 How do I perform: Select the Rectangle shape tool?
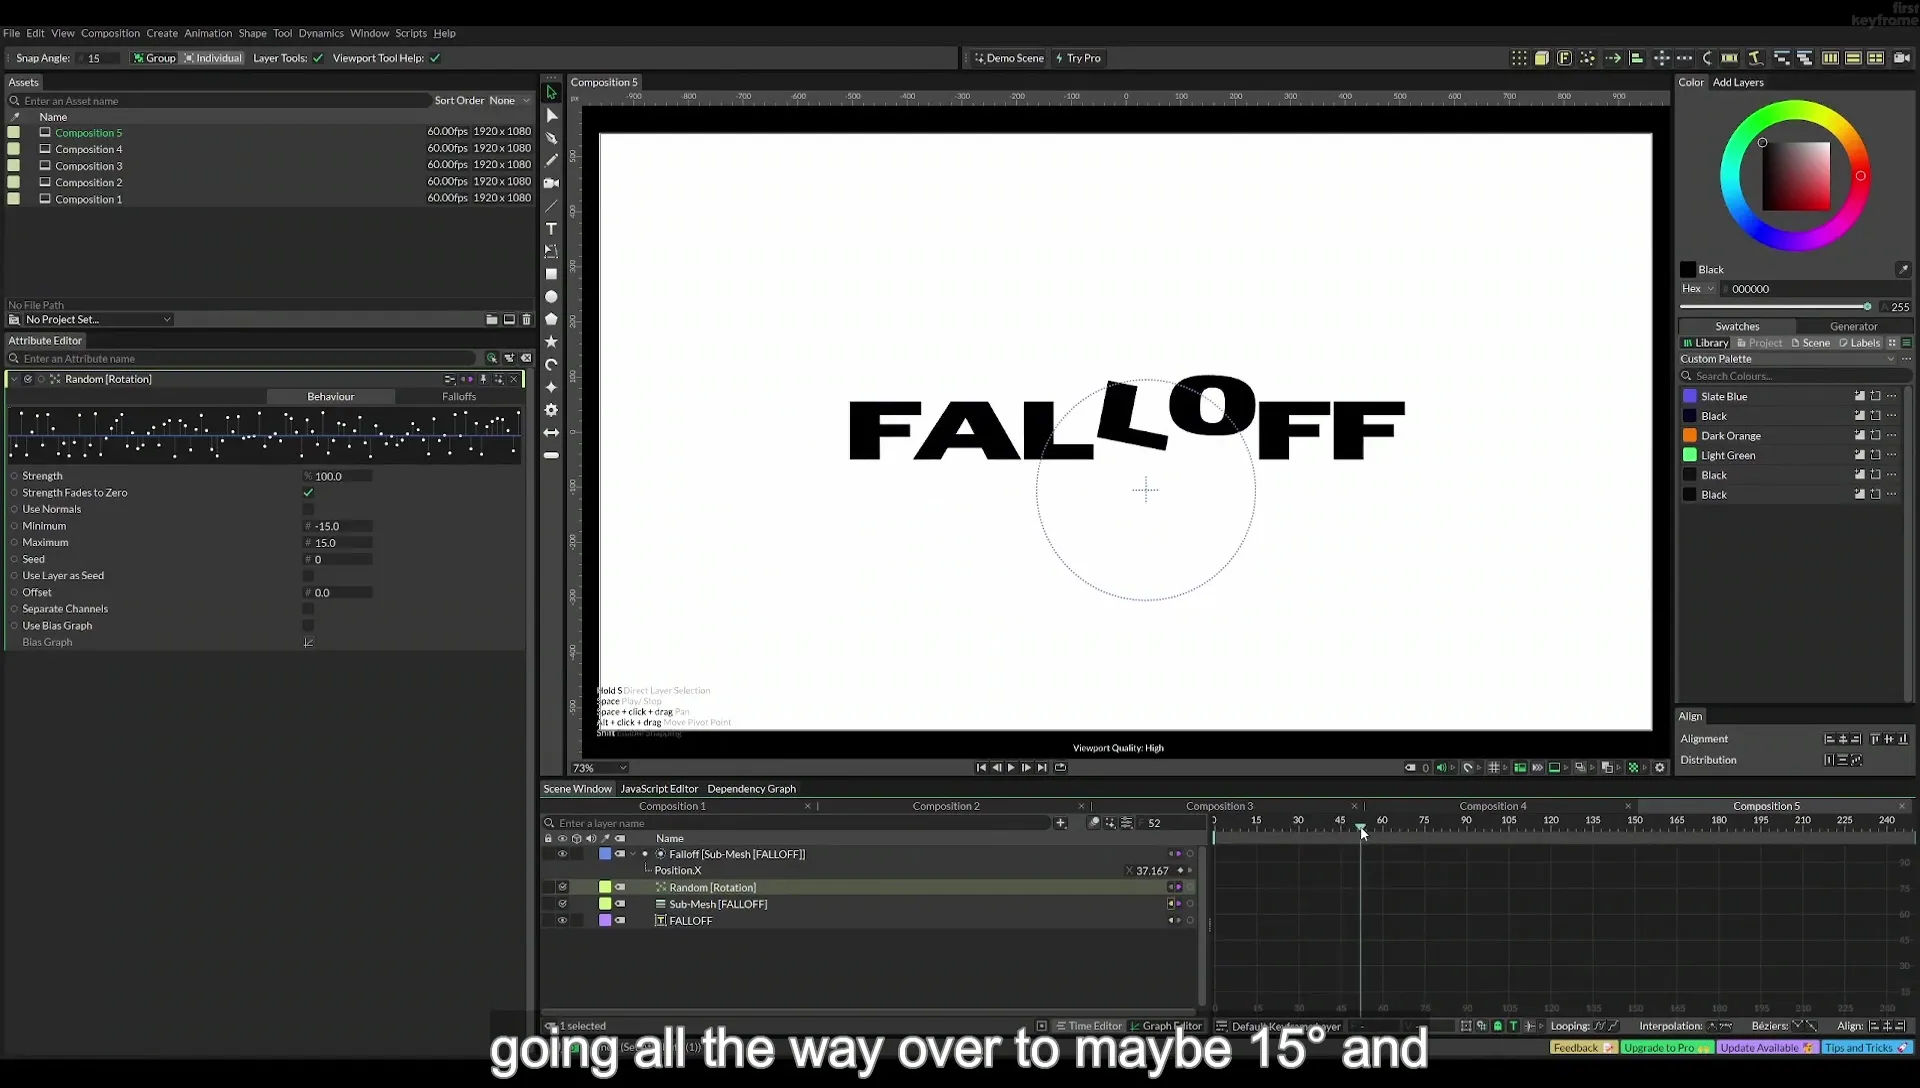[x=551, y=274]
